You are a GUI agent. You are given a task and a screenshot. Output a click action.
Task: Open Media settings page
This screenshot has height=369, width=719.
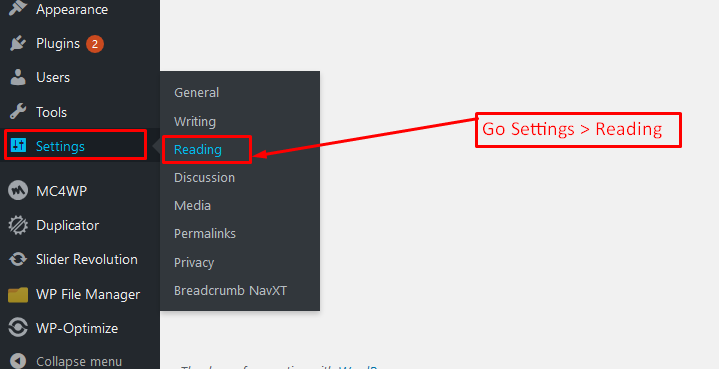pyautogui.click(x=192, y=205)
